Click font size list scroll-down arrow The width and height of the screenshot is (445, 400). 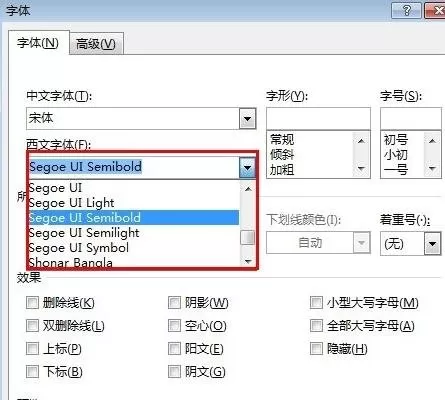432,169
